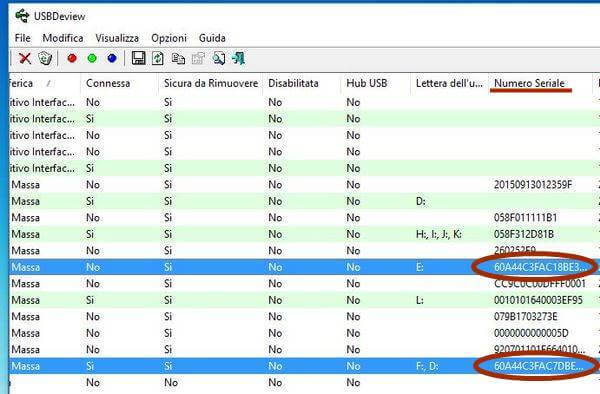Open the Guida menu
The image size is (600, 394).
coord(212,38)
